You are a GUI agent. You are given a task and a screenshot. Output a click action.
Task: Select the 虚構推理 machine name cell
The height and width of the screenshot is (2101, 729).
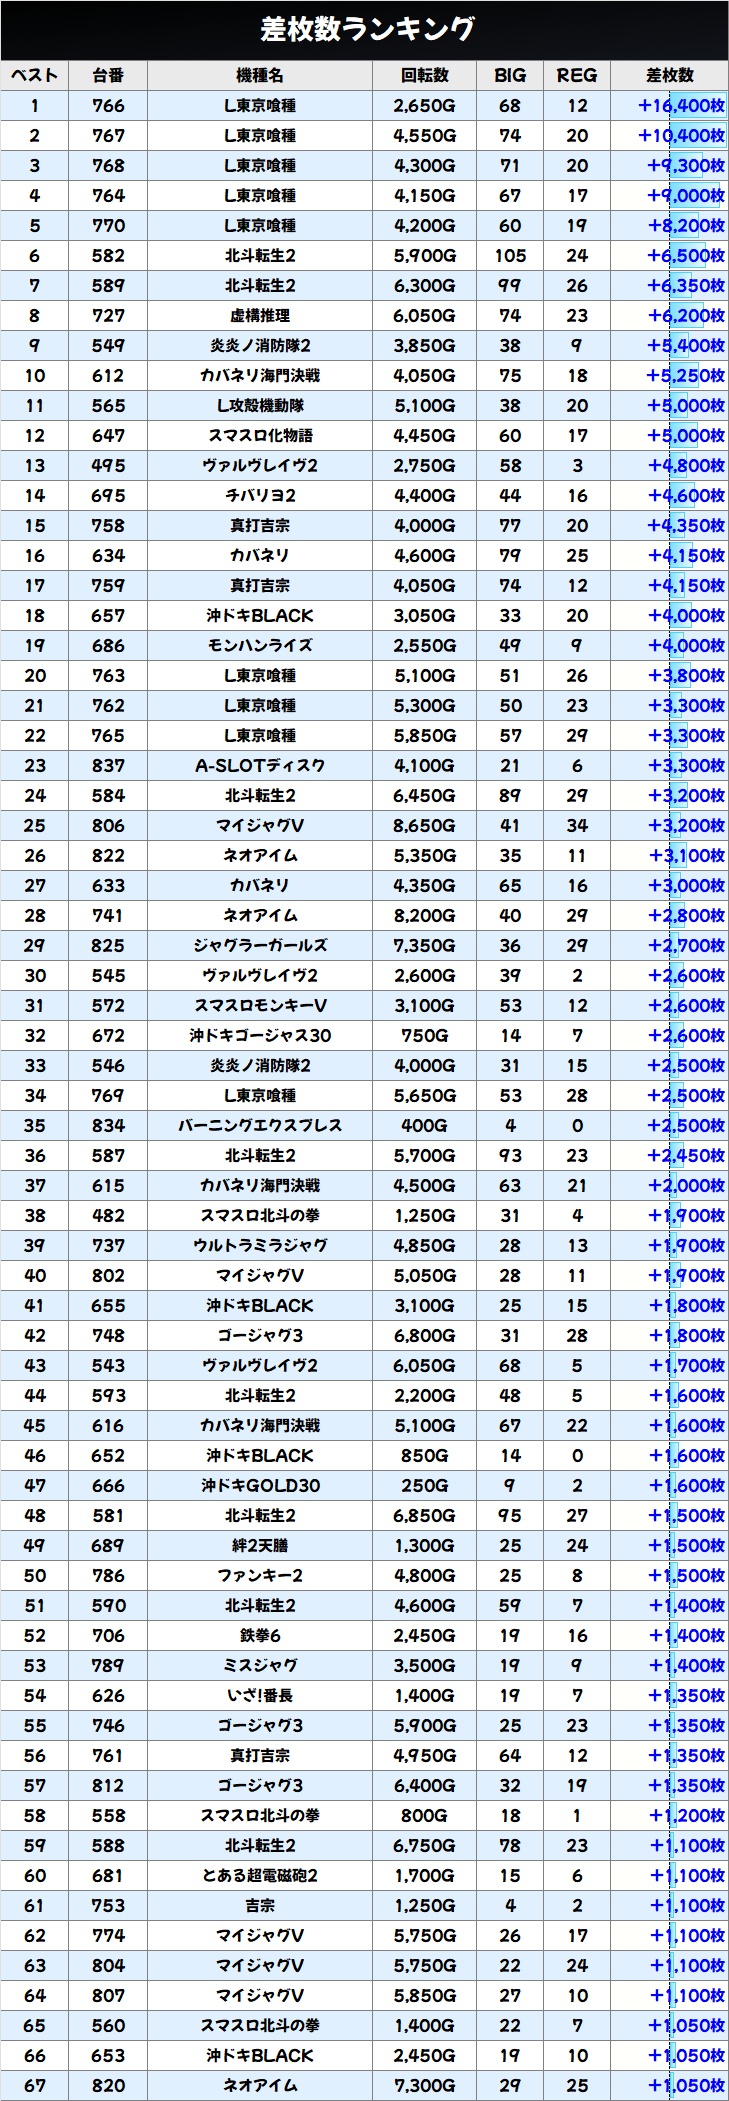[x=260, y=316]
